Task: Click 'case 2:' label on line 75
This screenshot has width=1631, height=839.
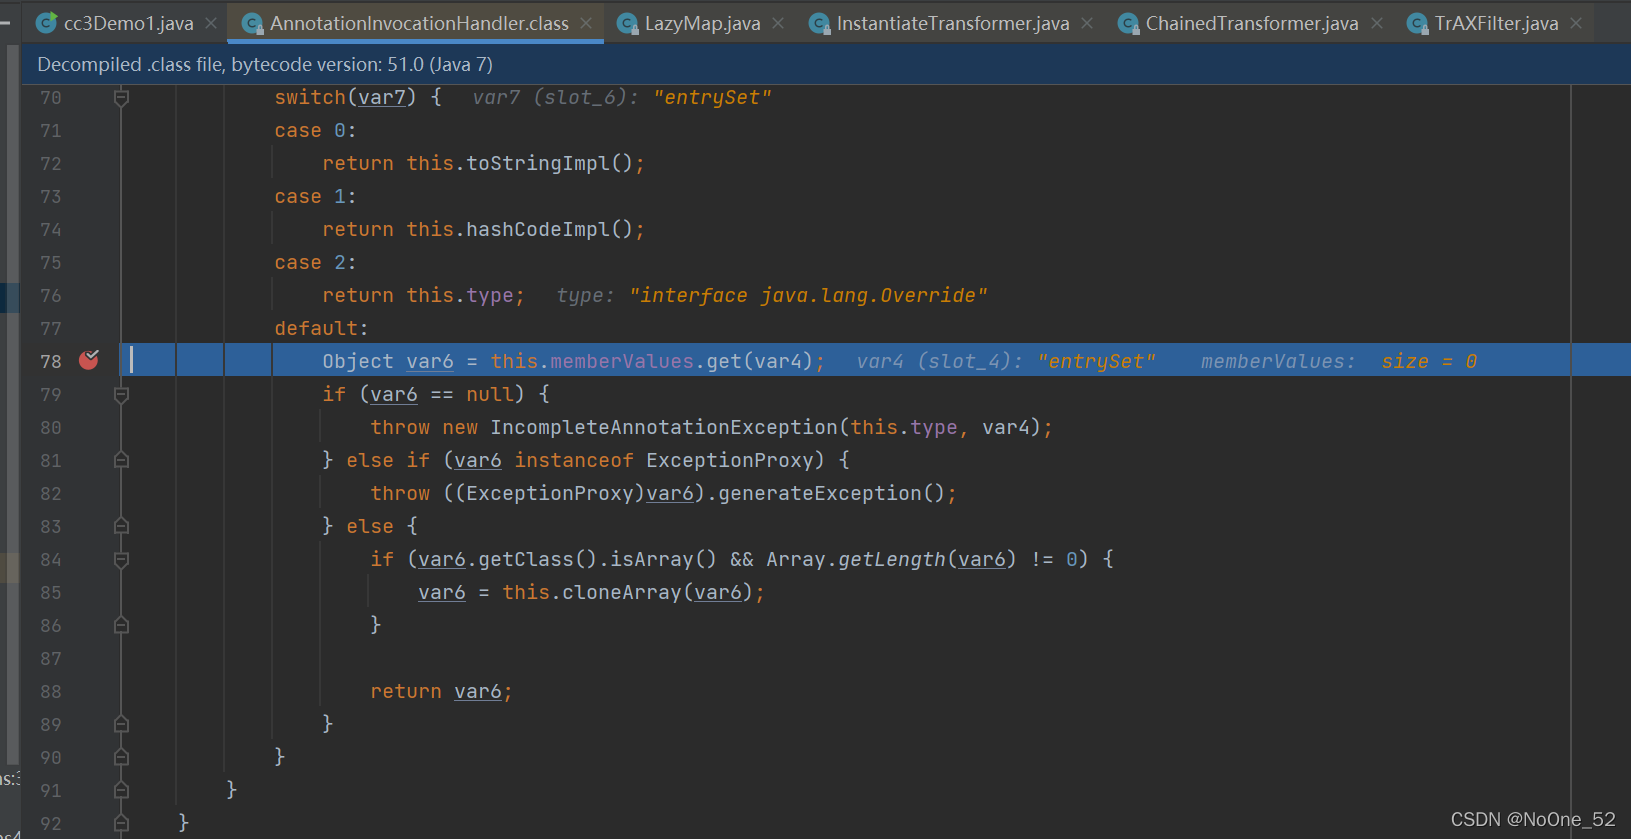Action: [x=315, y=262]
